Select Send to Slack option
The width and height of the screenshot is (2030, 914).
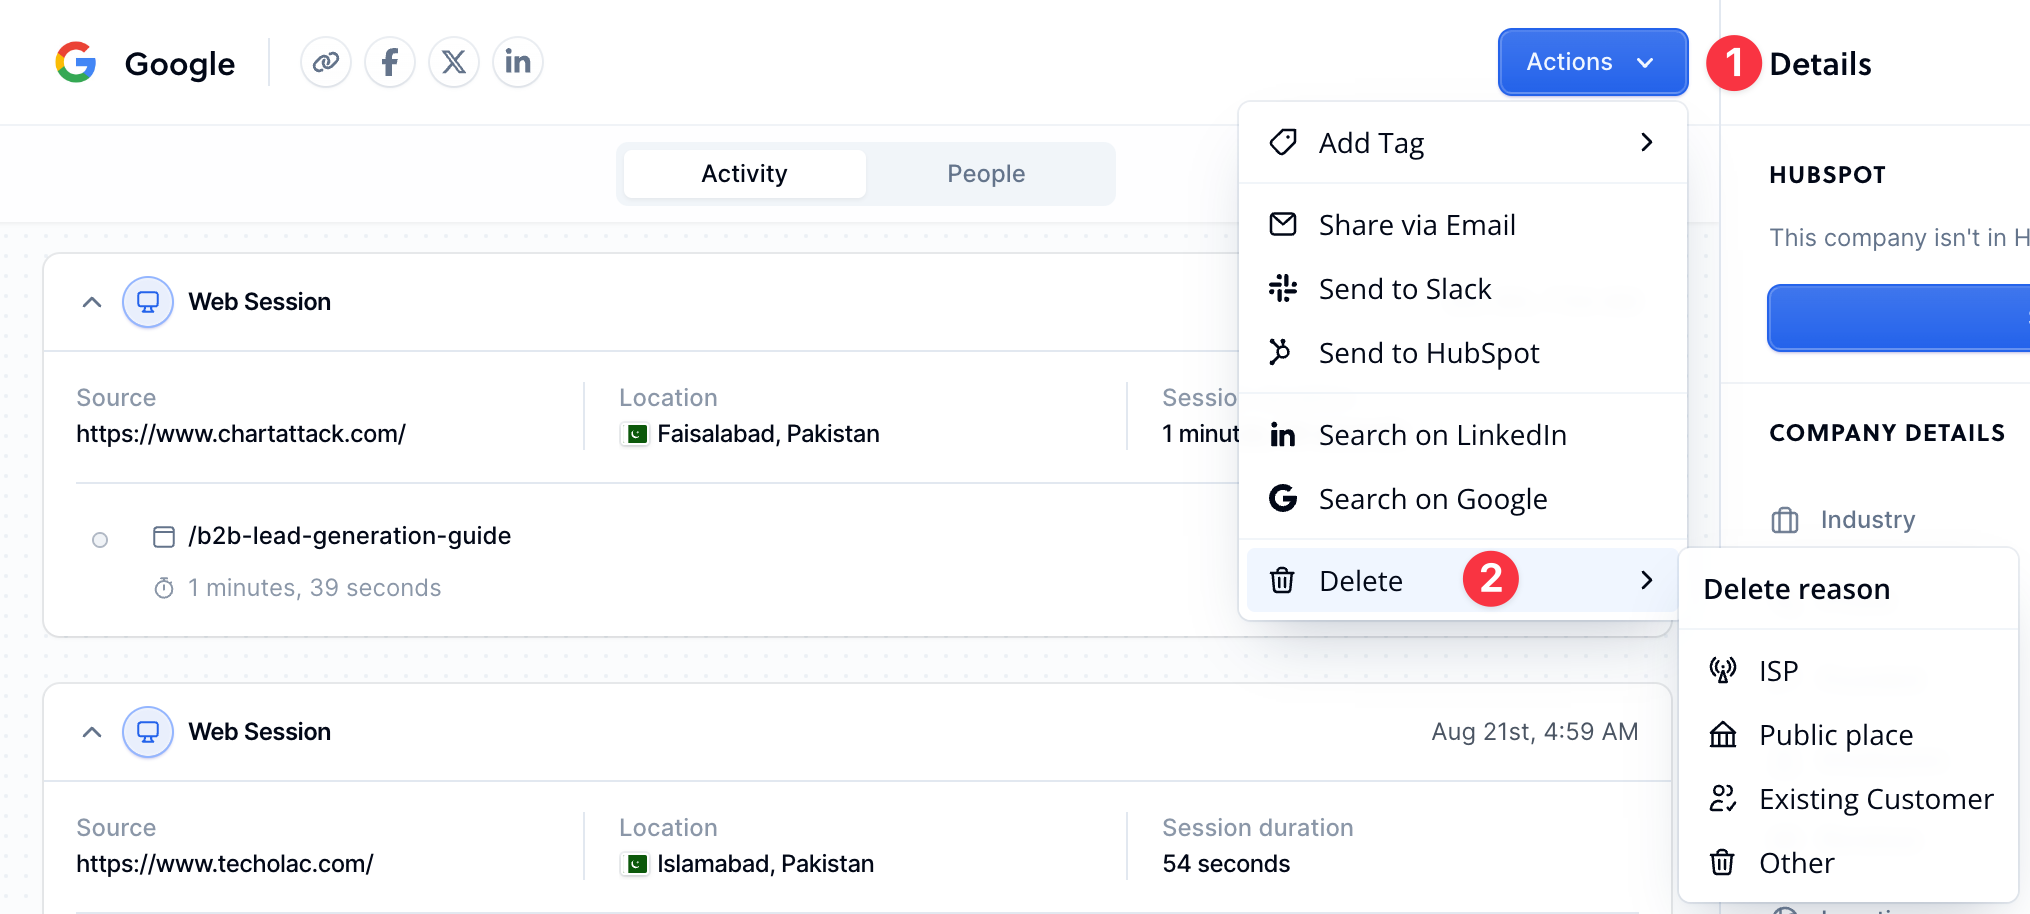coord(1462,289)
